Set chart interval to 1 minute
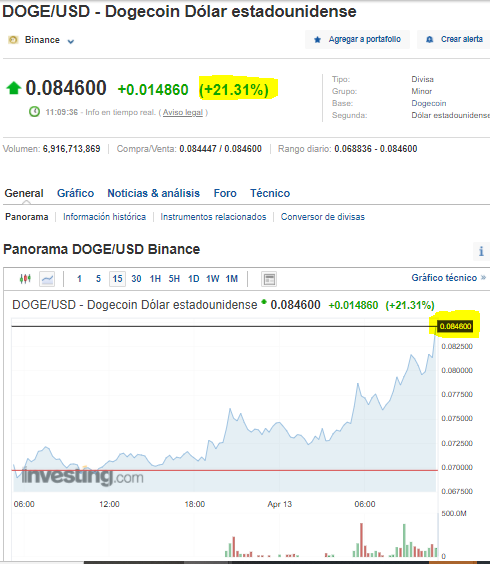Image resolution: width=490 pixels, height=564 pixels. (x=79, y=279)
